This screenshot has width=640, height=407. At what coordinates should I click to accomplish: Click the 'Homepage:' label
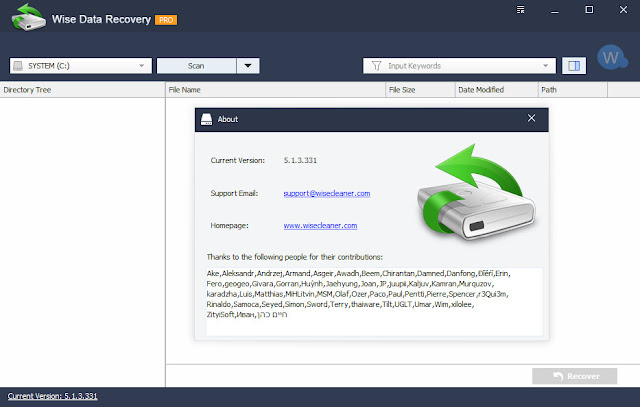(229, 225)
